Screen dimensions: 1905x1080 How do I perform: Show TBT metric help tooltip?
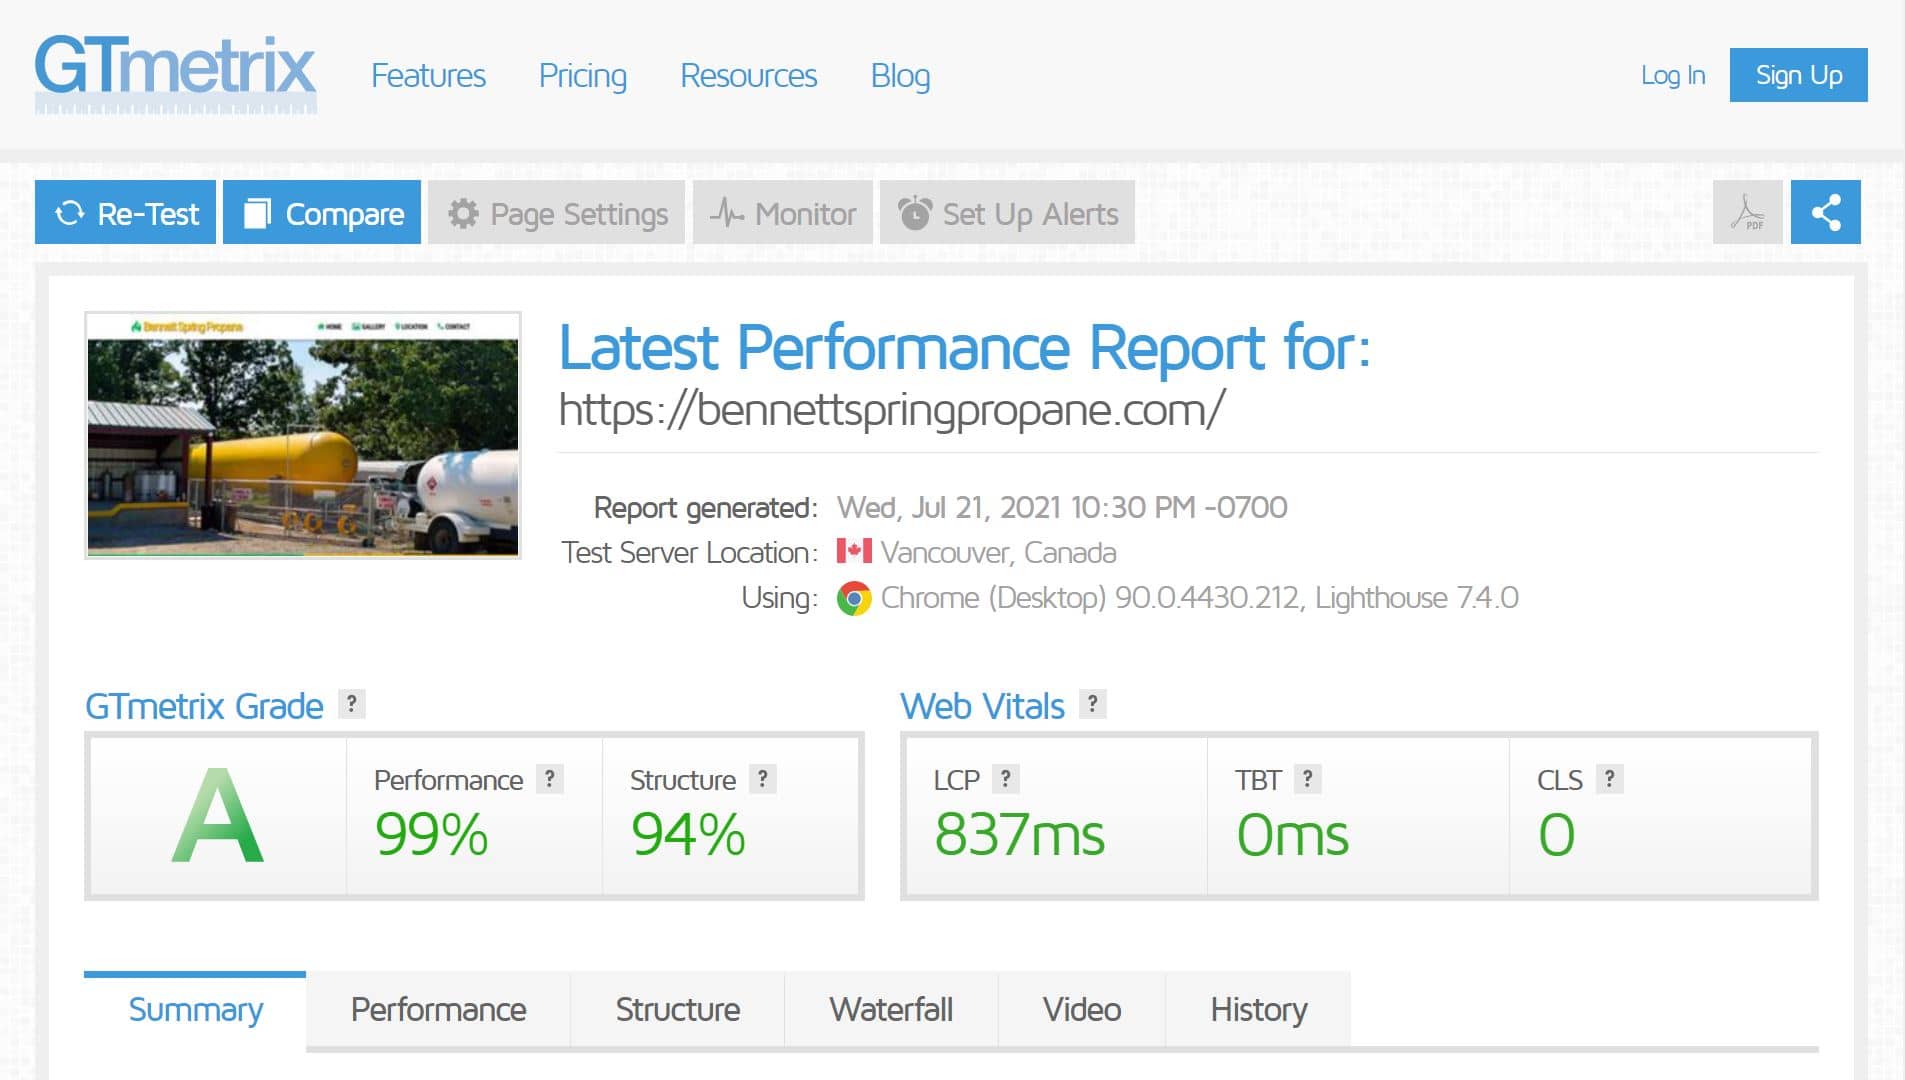(1307, 779)
